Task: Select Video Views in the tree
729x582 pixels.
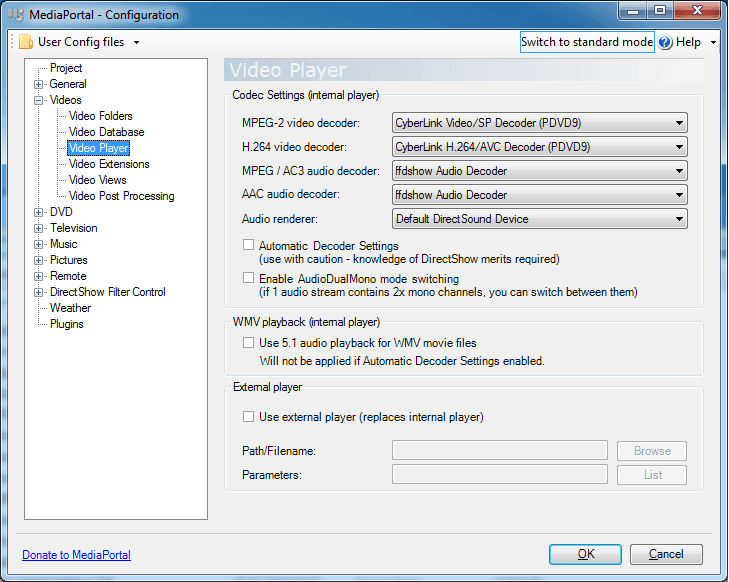Action: click(97, 180)
